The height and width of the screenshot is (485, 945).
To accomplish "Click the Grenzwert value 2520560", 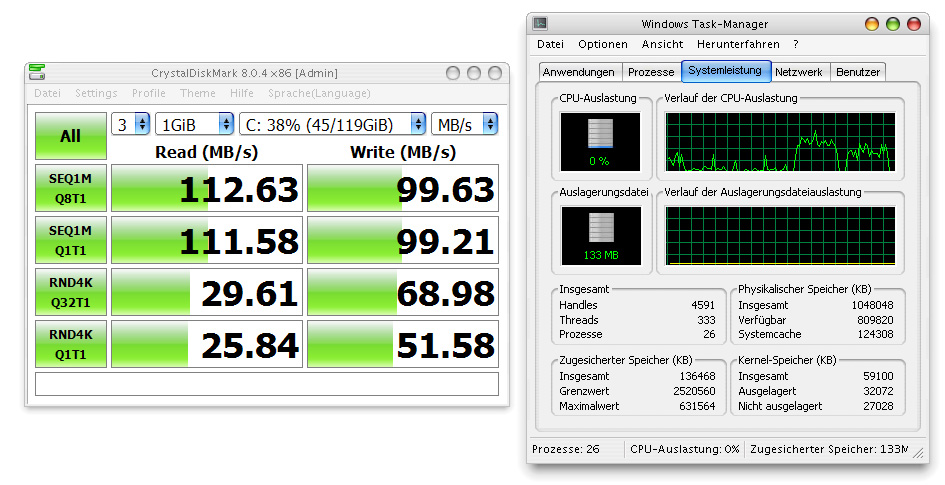I will (694, 391).
